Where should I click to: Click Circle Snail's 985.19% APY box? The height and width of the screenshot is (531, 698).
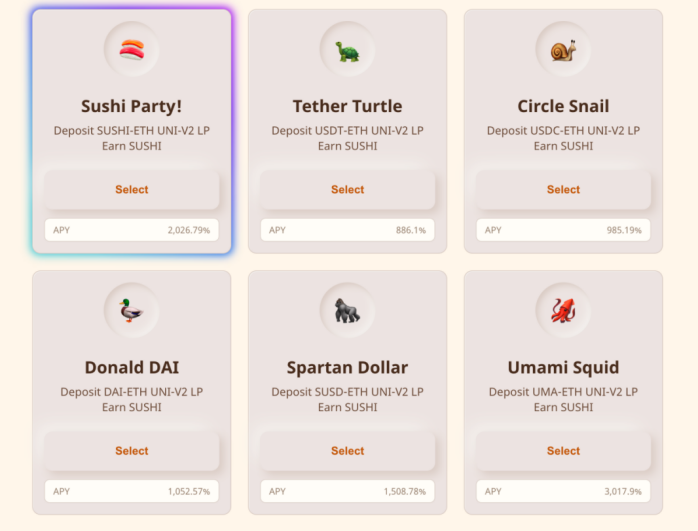click(x=564, y=230)
